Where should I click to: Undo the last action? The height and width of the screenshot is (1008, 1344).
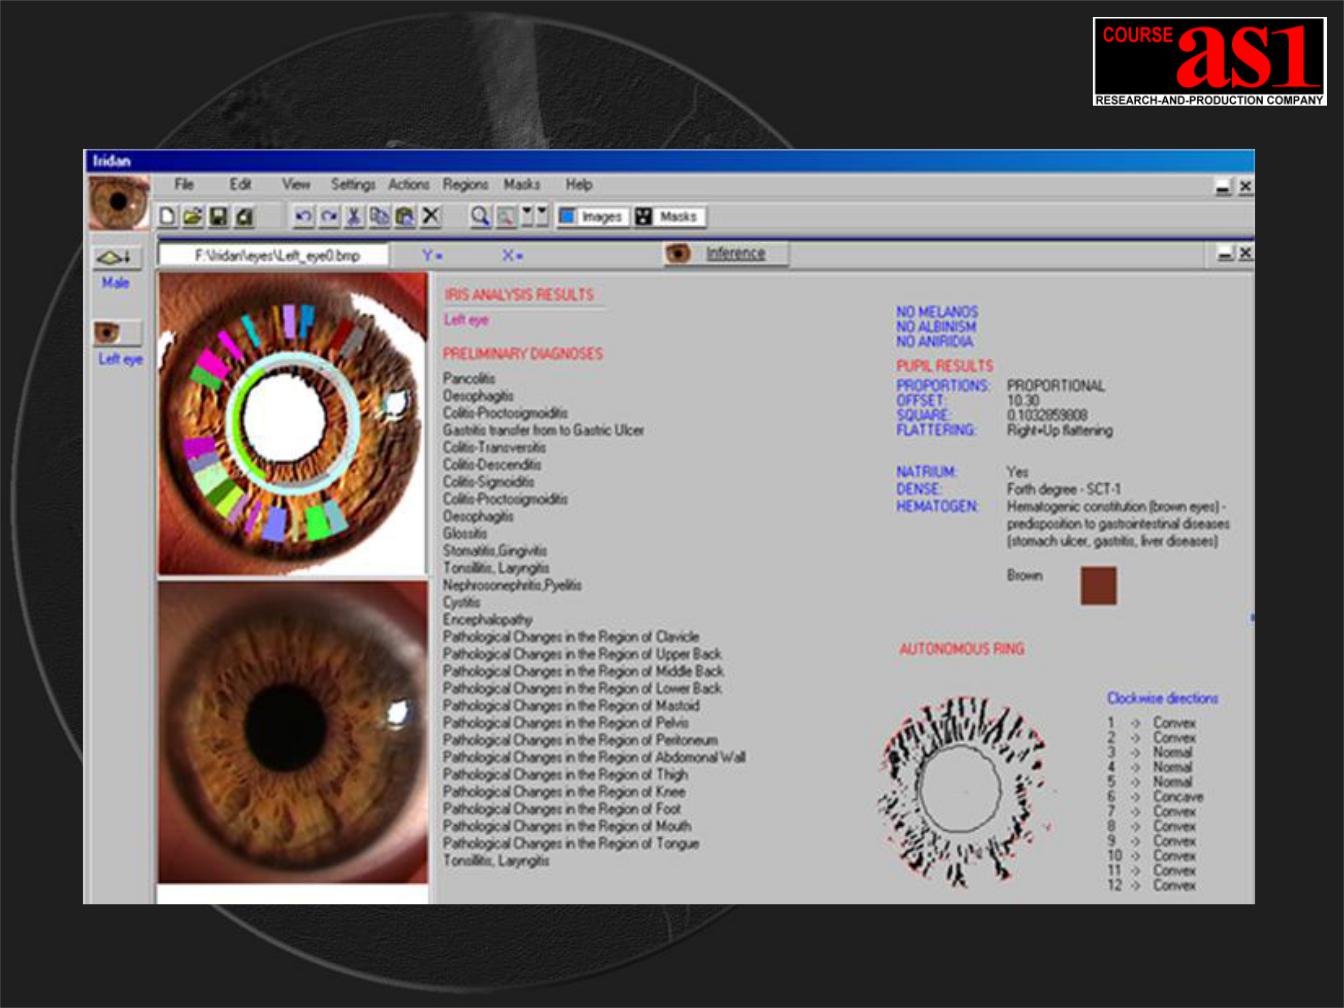pyautogui.click(x=304, y=216)
